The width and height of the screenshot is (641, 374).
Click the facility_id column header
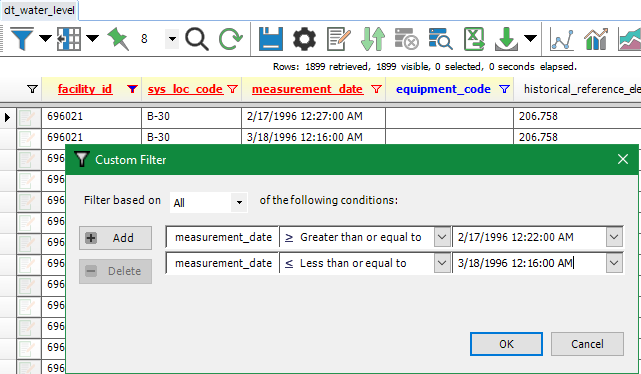tap(85, 89)
